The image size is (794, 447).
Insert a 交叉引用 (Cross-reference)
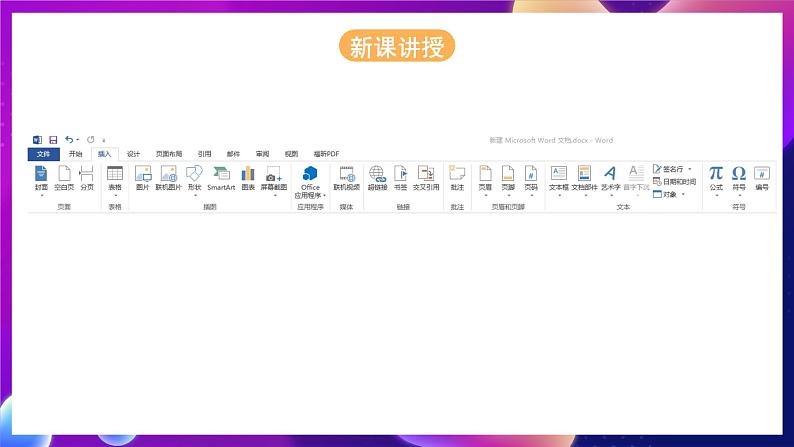(x=426, y=178)
